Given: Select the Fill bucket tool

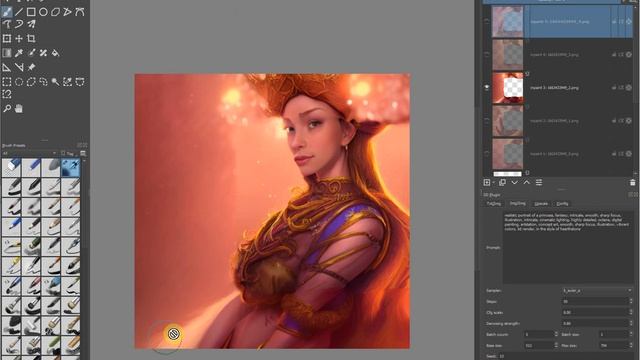Looking at the screenshot, I should (56, 53).
